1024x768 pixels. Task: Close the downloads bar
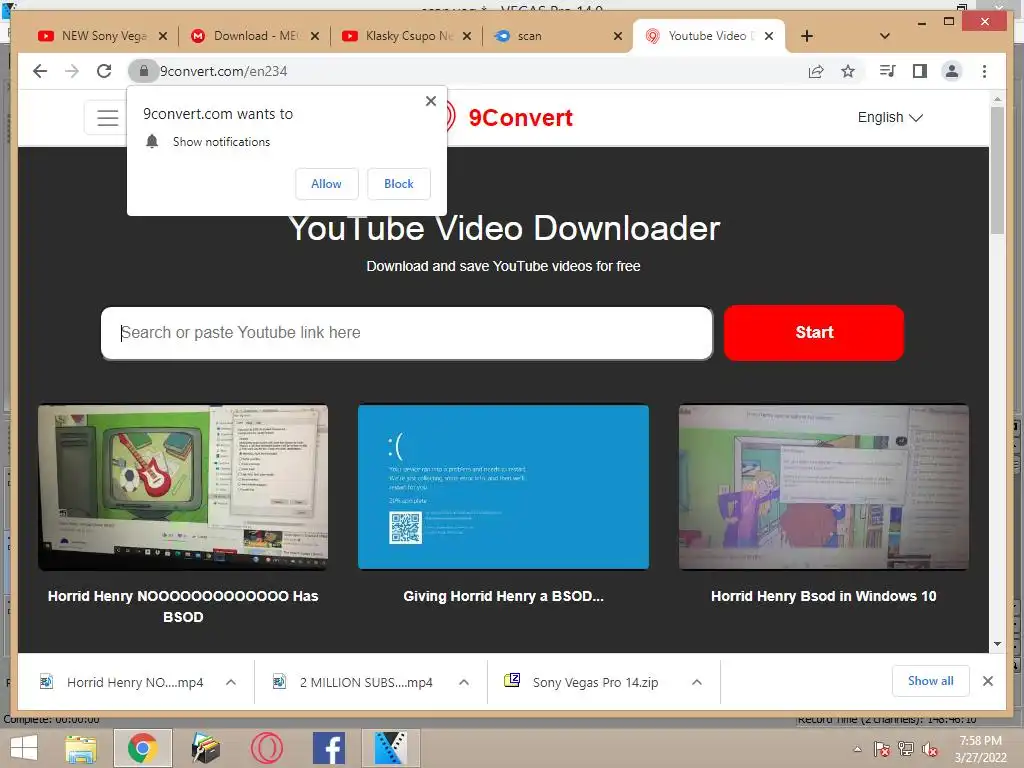(x=987, y=681)
